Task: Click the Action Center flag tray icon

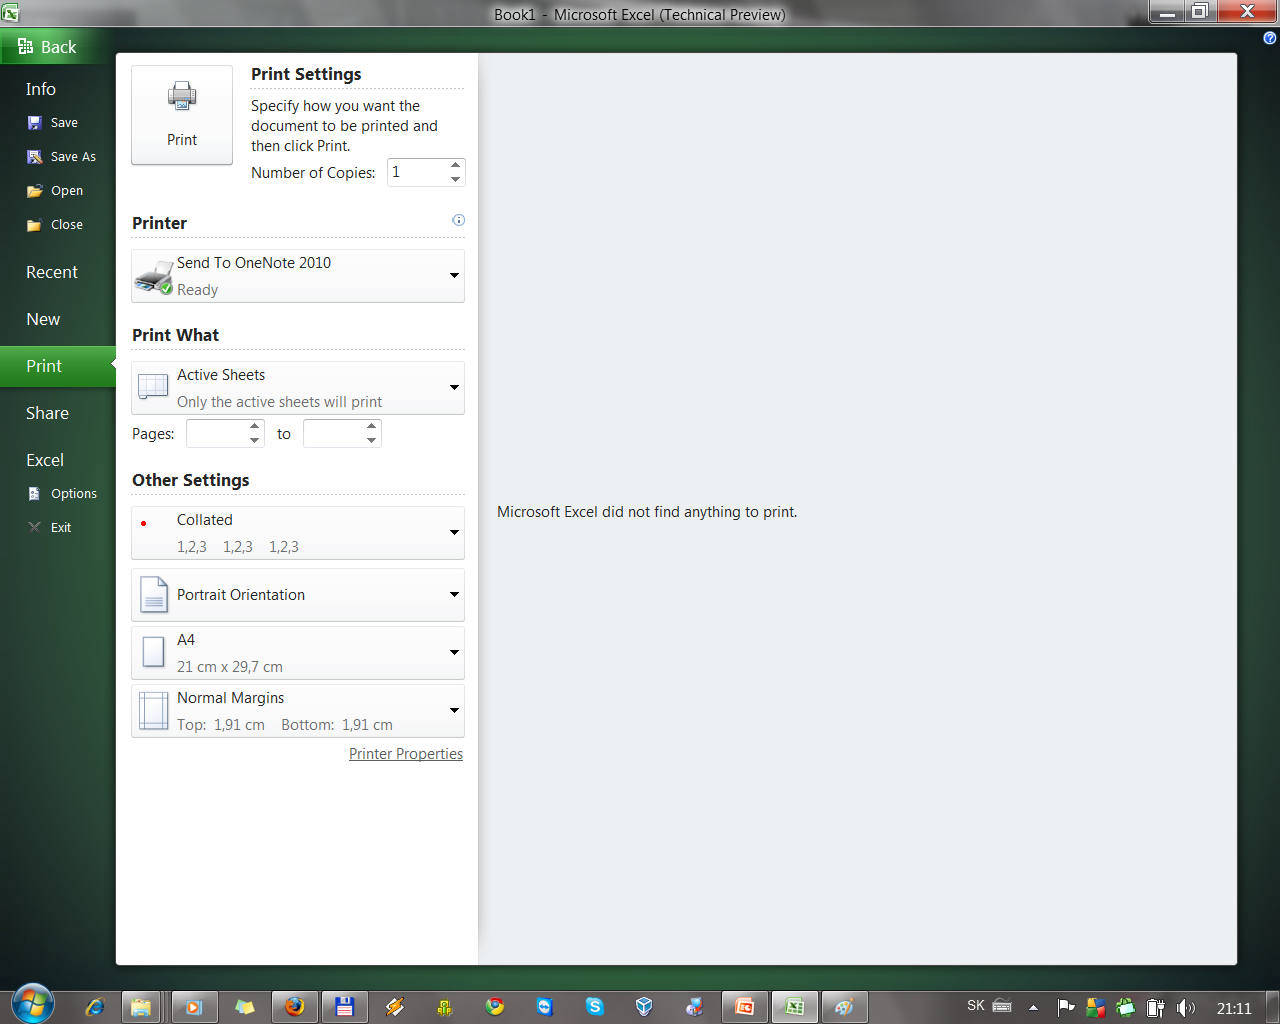Action: pyautogui.click(x=1066, y=1007)
